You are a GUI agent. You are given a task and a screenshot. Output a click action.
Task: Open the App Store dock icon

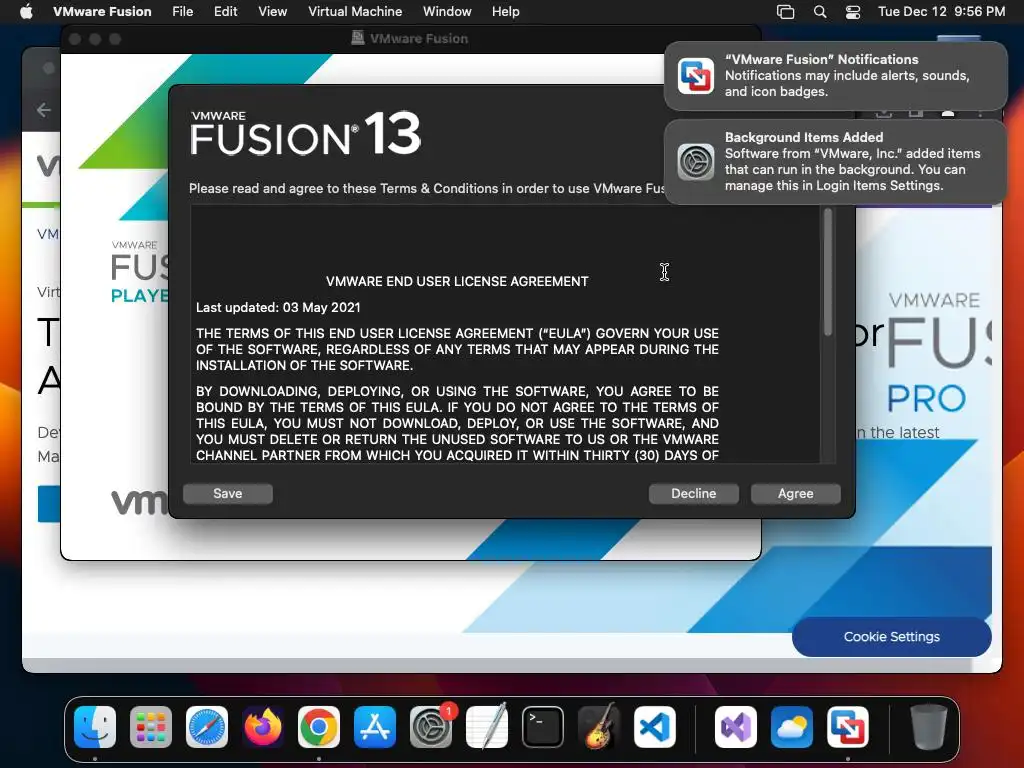(x=375, y=727)
